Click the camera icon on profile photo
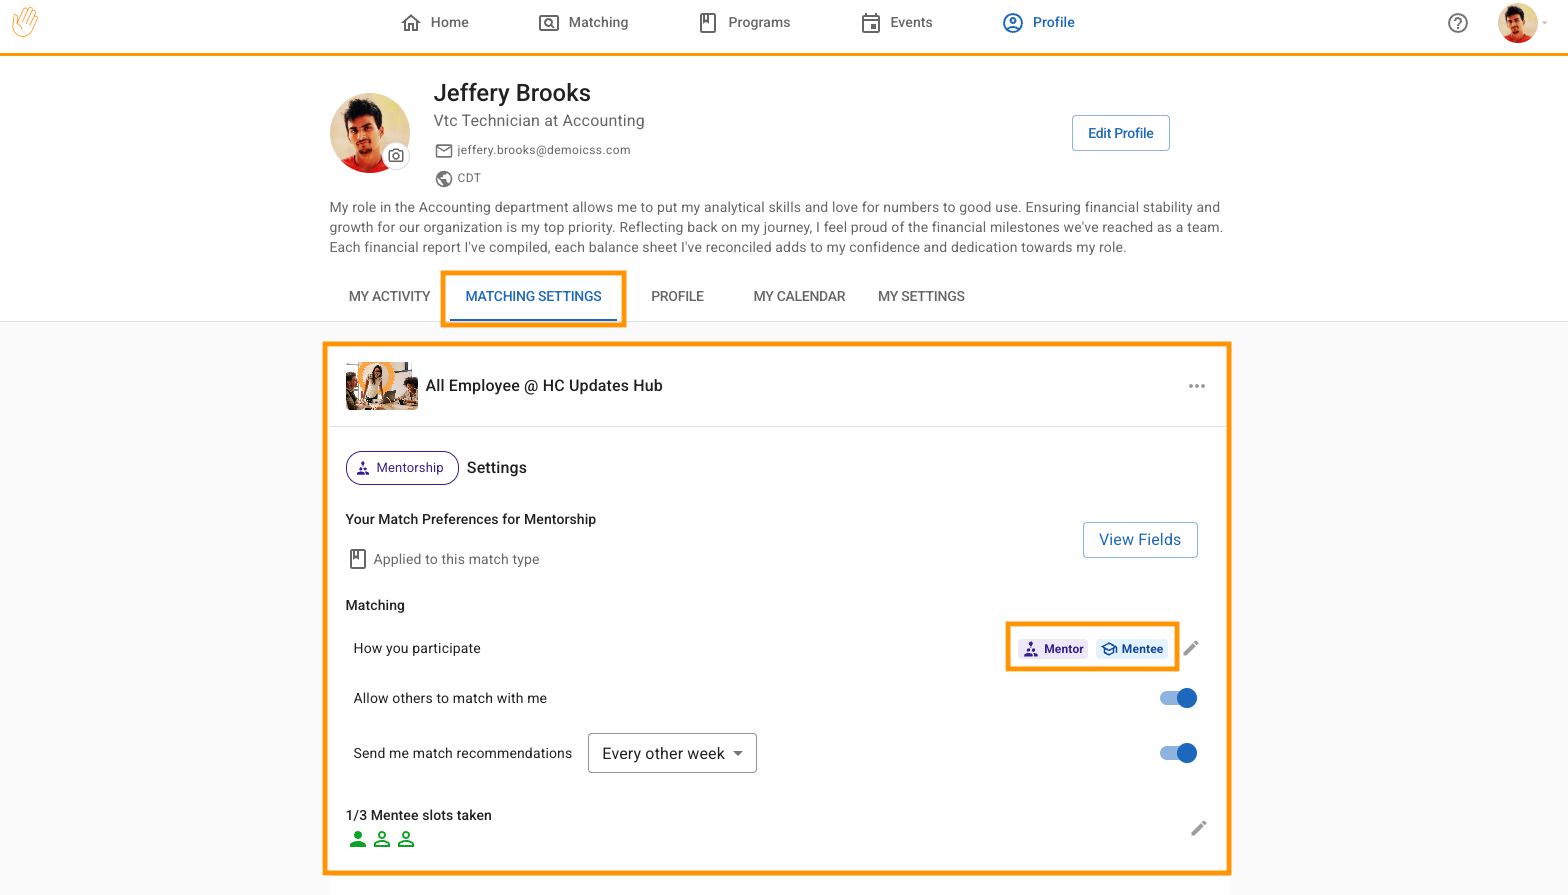This screenshot has height=895, width=1568. 396,156
